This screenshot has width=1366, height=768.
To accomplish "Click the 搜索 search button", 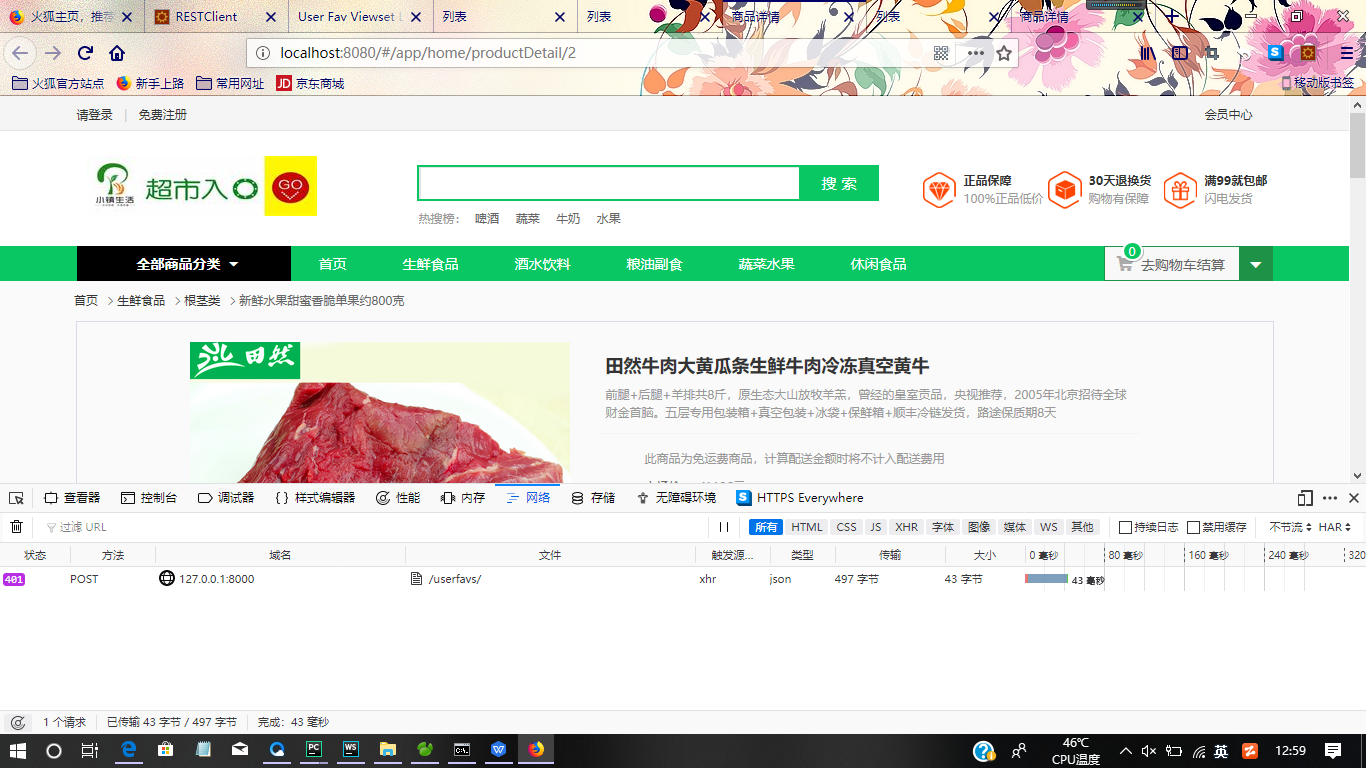I will pos(839,183).
